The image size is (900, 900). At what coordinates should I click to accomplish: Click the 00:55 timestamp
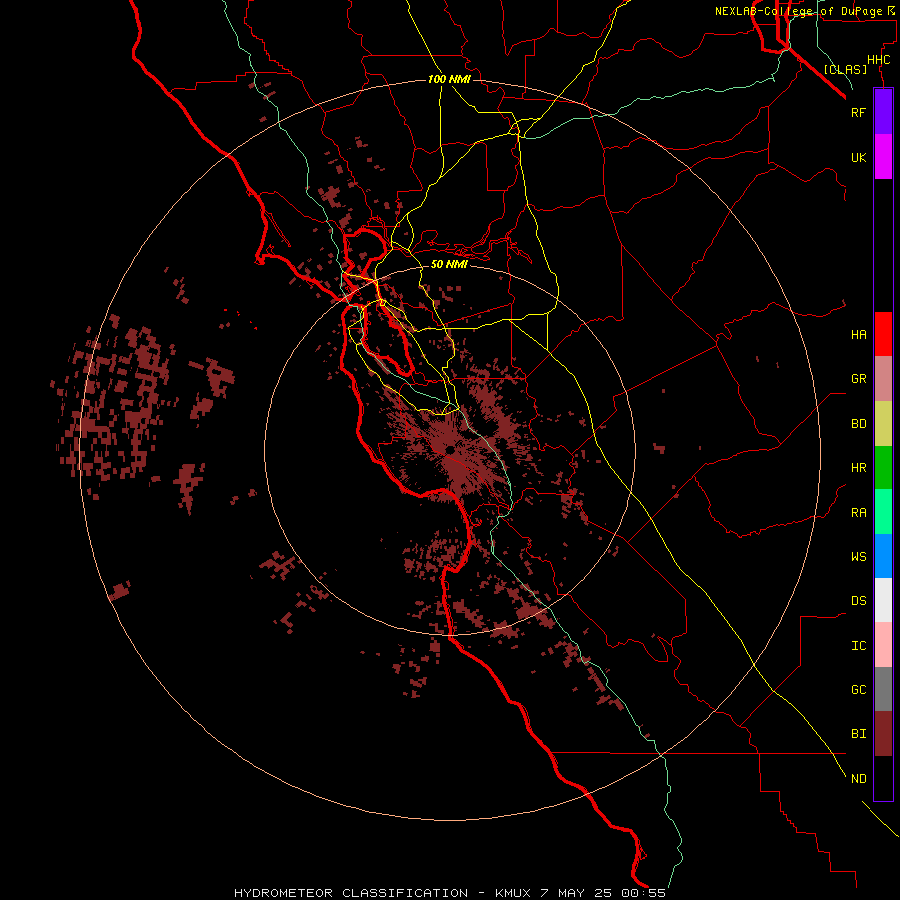pyautogui.click(x=644, y=893)
